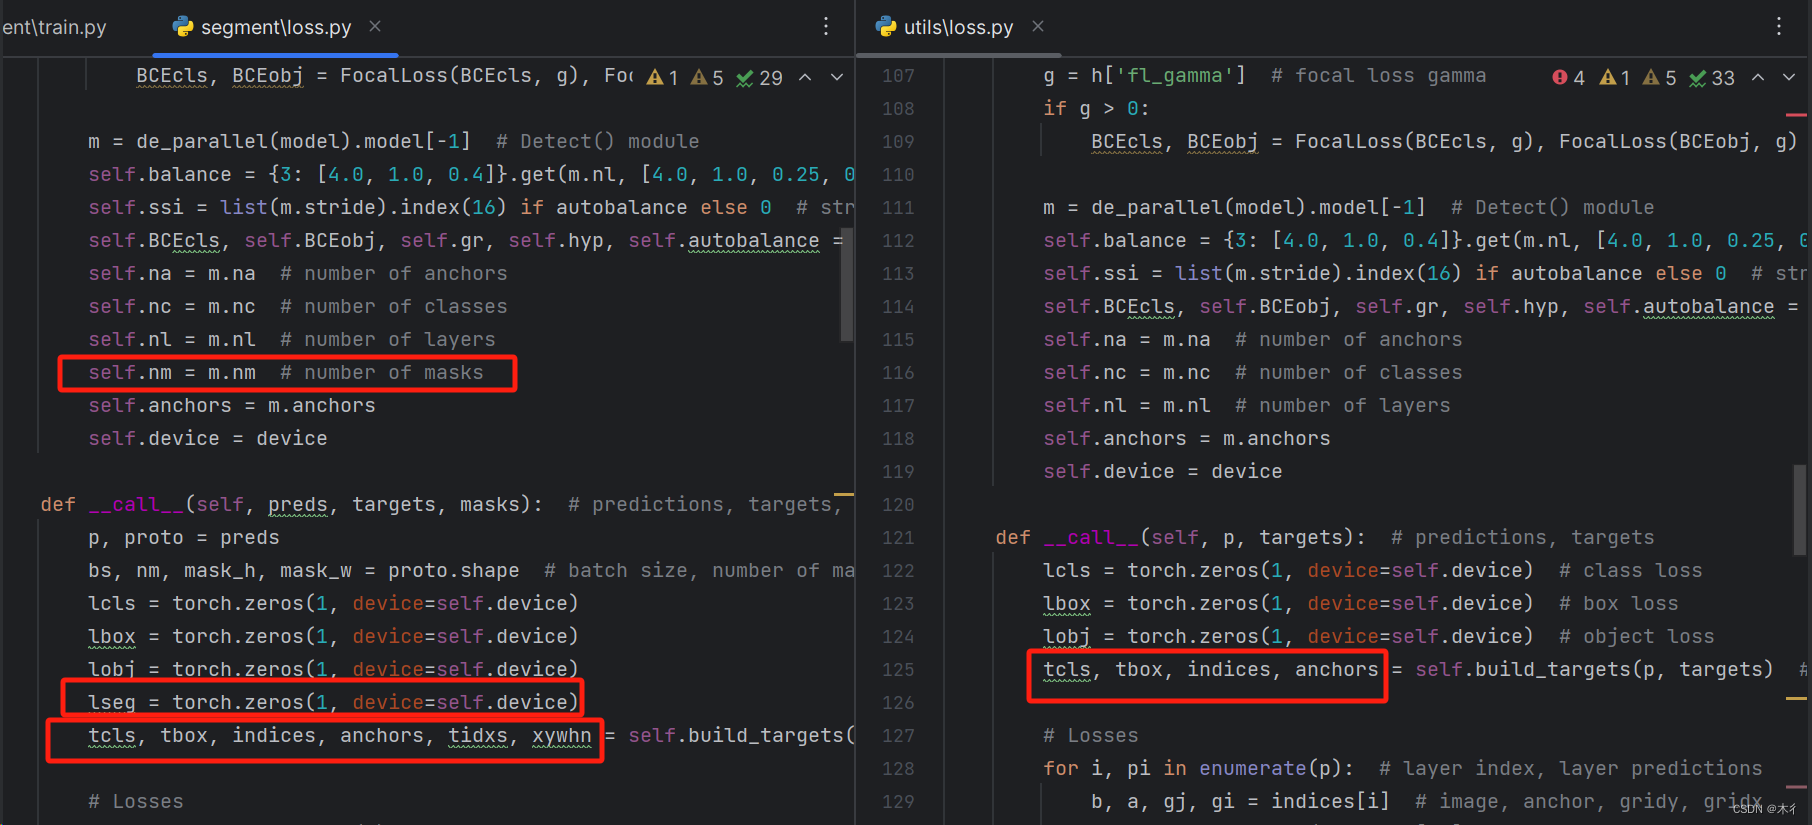Click 'tcls, tbox, indices, anchors' in right editor
This screenshot has height=825, width=1812.
1211,670
